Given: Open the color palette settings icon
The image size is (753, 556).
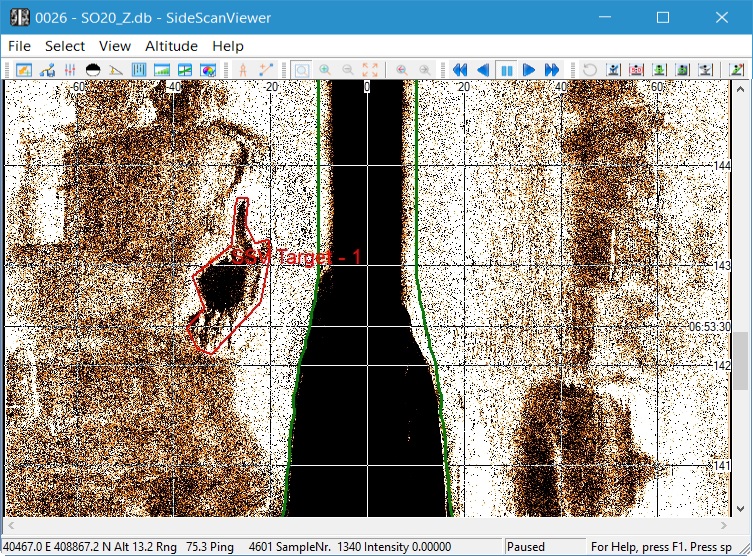Looking at the screenshot, I should click(208, 70).
